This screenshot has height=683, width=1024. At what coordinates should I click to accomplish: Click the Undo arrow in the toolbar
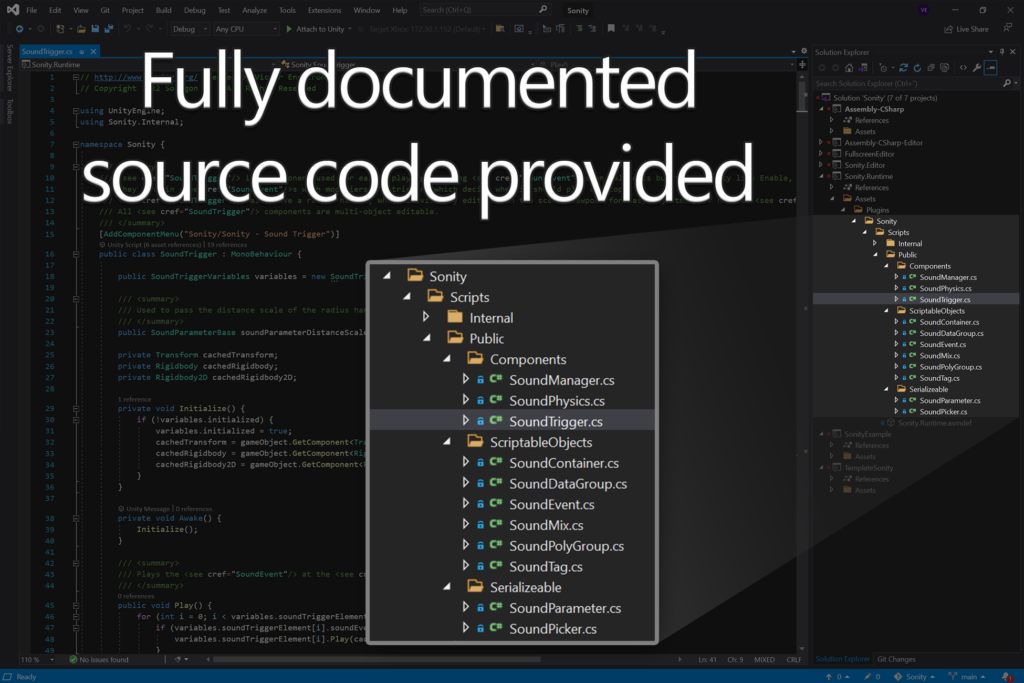tap(127, 29)
